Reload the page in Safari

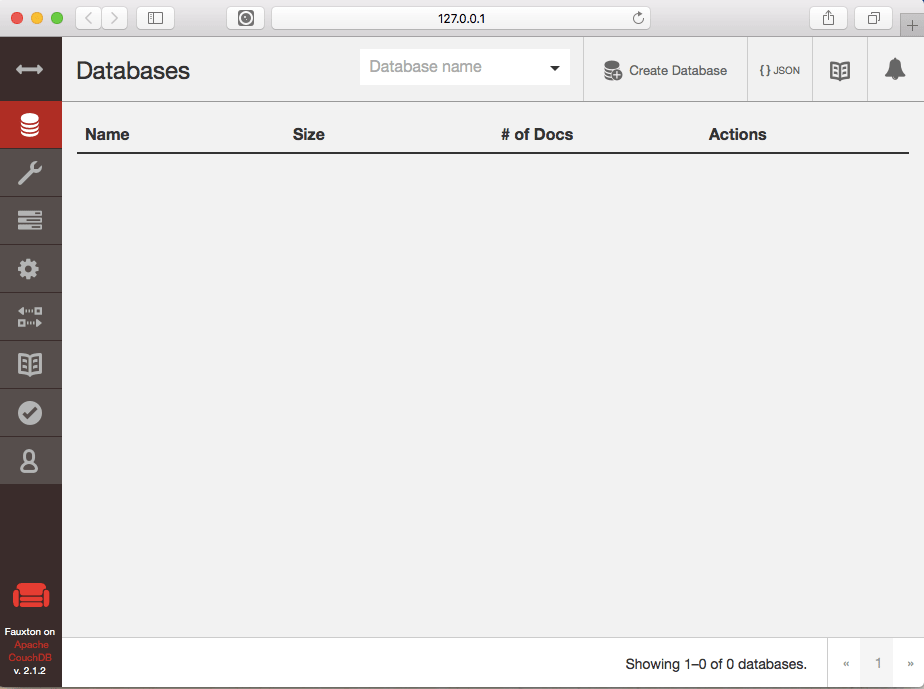point(638,18)
